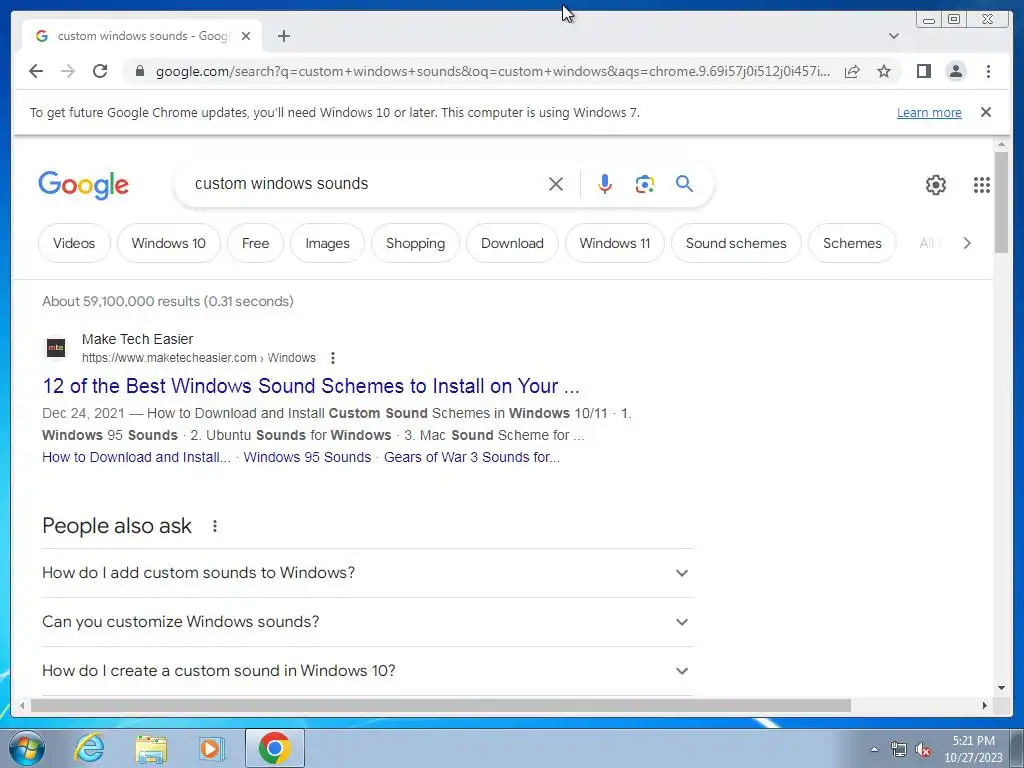This screenshot has height=768, width=1024.
Task: Select the Windows 10 filter chip
Action: click(x=168, y=243)
